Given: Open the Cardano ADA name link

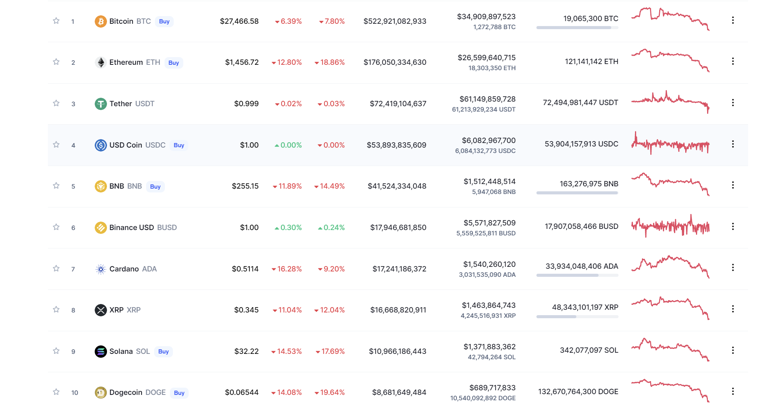Looking at the screenshot, I should coord(133,269).
